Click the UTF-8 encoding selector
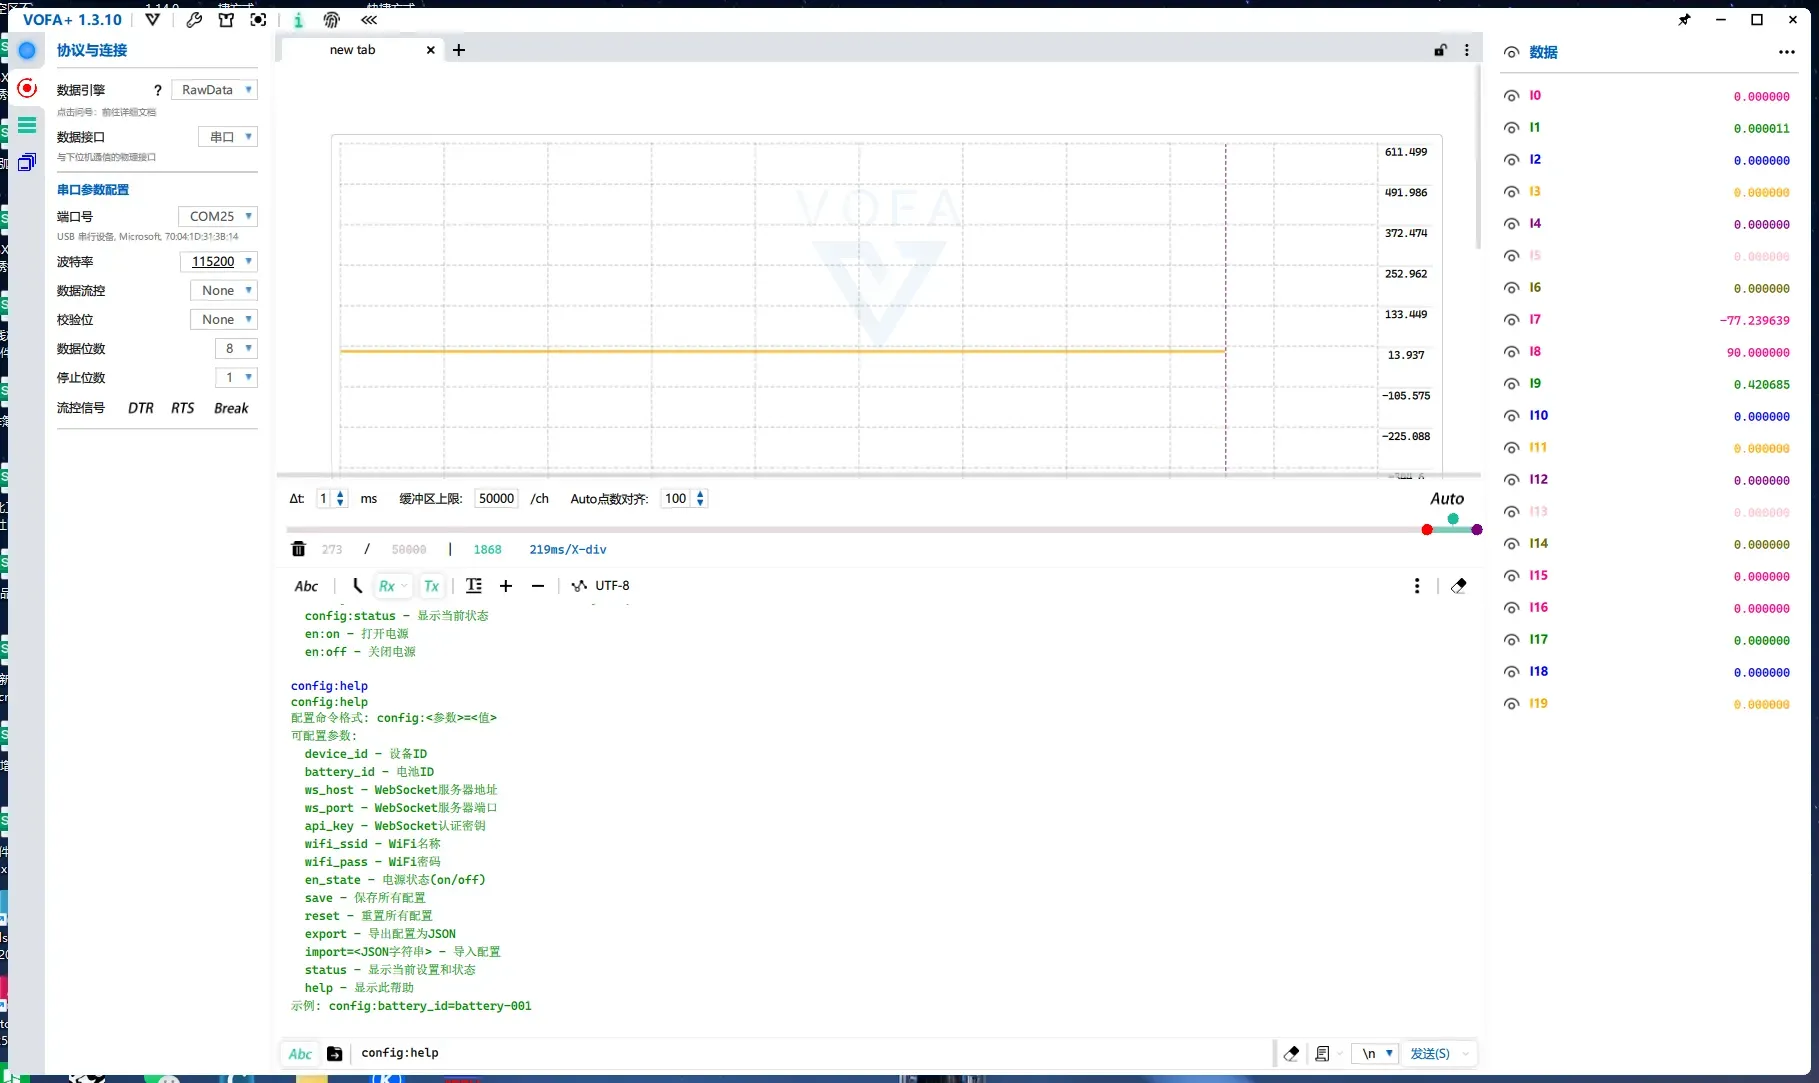This screenshot has width=1819, height=1083. point(612,586)
